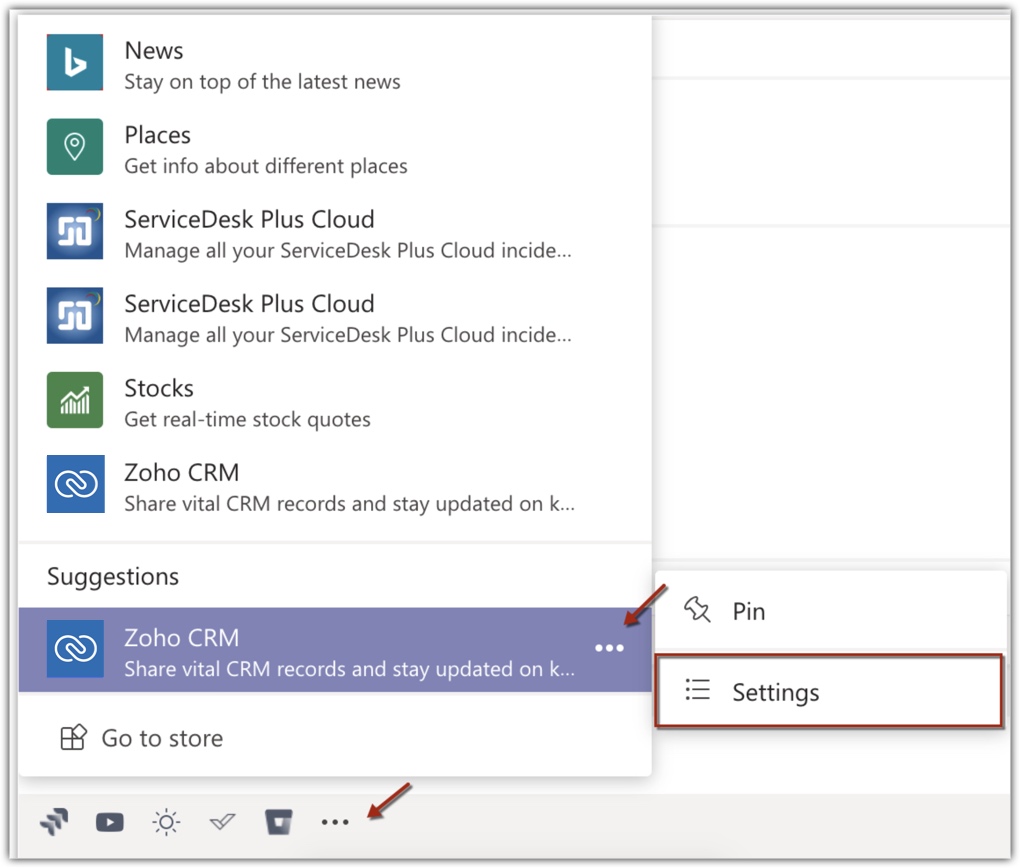This screenshot has width=1020, height=868.
Task: Click the YouTube icon in the toolbar
Action: [110, 822]
